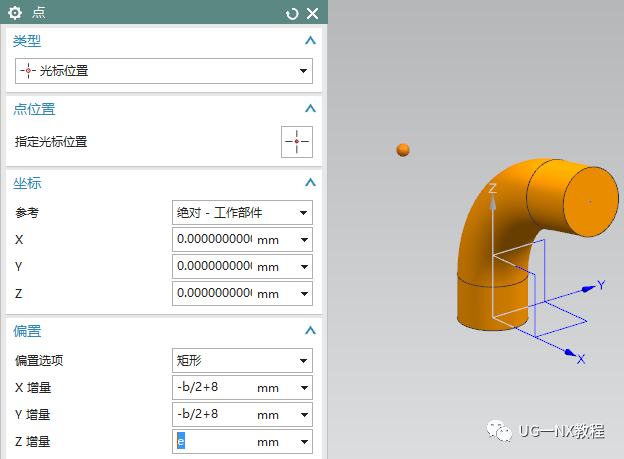Viewport: 624px width, 459px height.
Task: Click the Y coordinate input field
Action: 214,266
